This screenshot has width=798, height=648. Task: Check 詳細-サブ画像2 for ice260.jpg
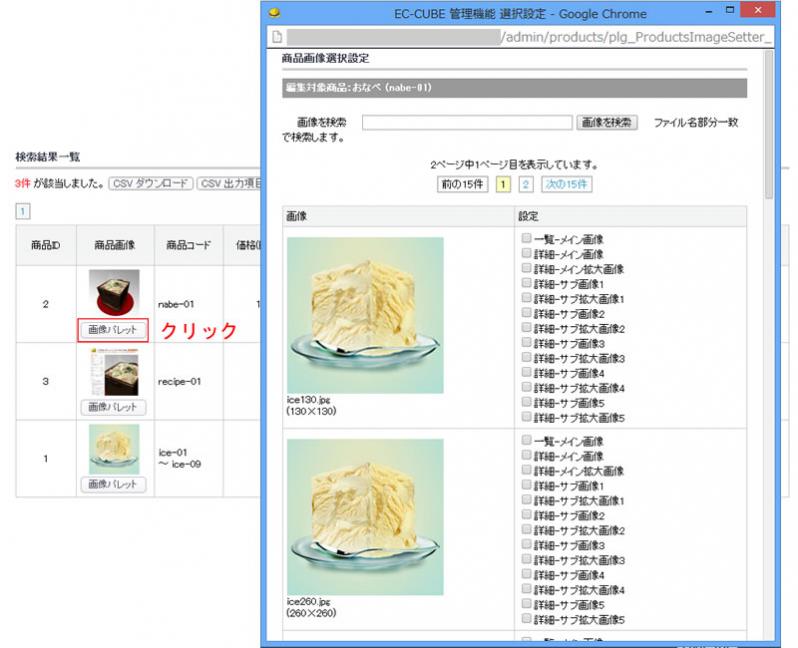(526, 514)
